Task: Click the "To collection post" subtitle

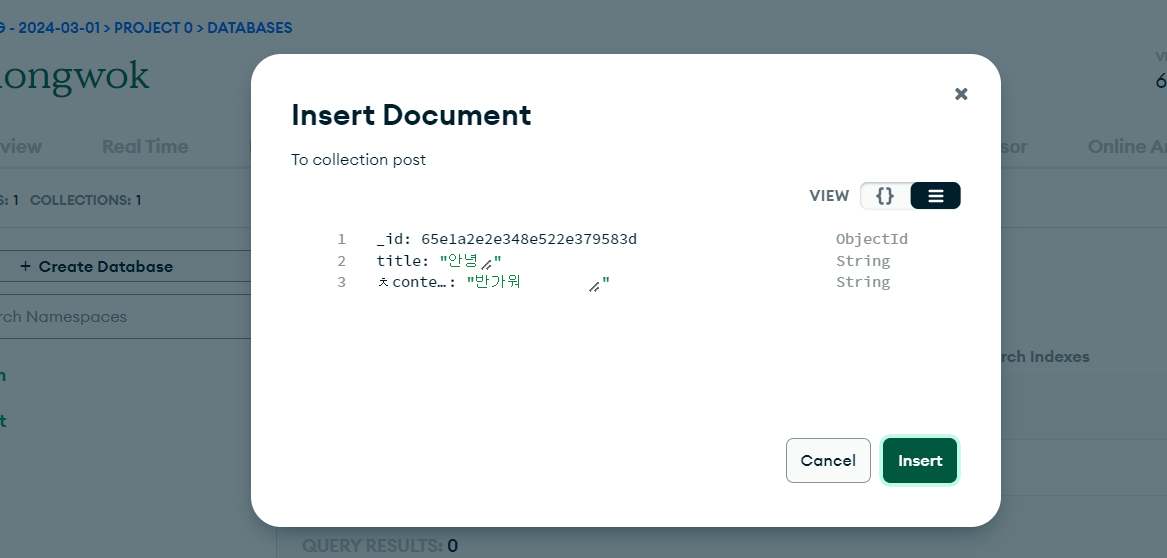Action: click(358, 160)
